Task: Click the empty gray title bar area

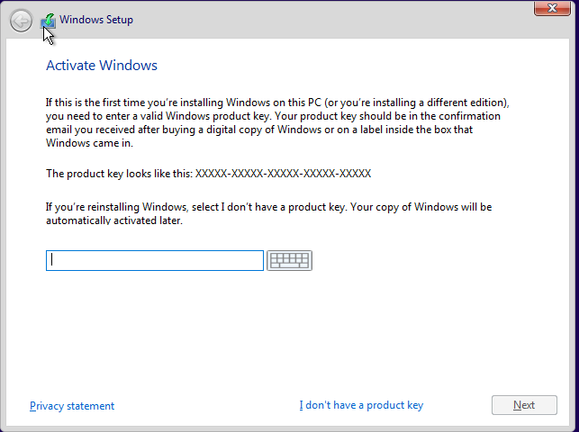Action: [332, 21]
